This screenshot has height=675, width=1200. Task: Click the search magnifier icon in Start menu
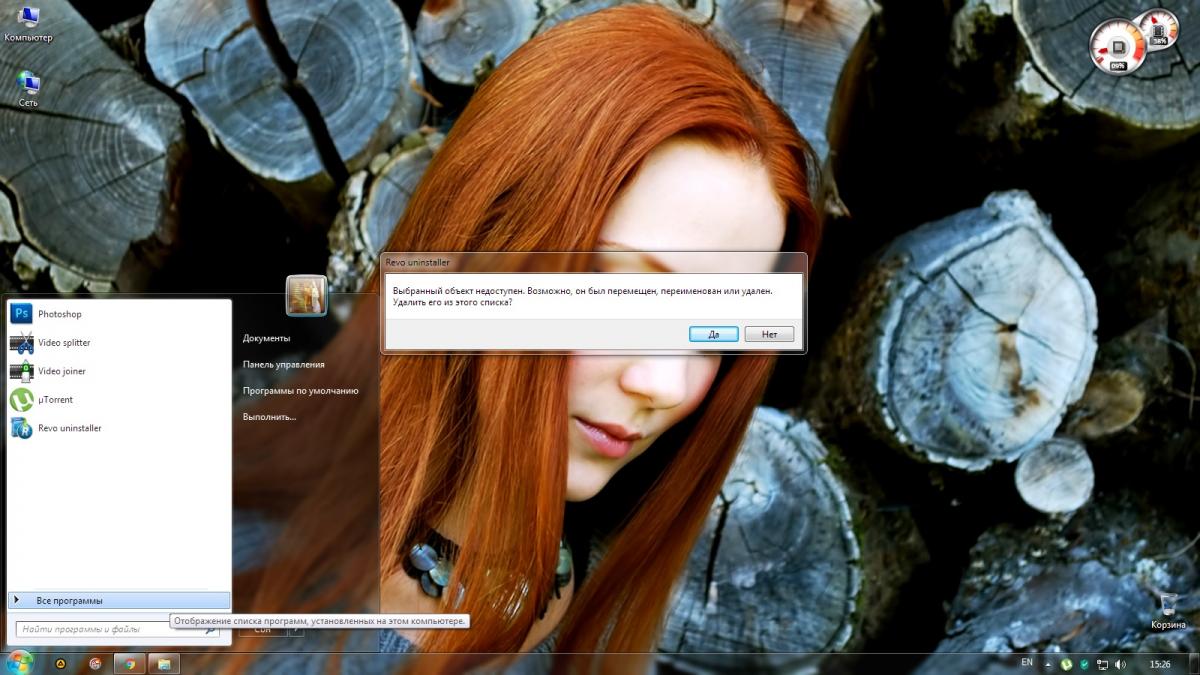[x=212, y=629]
